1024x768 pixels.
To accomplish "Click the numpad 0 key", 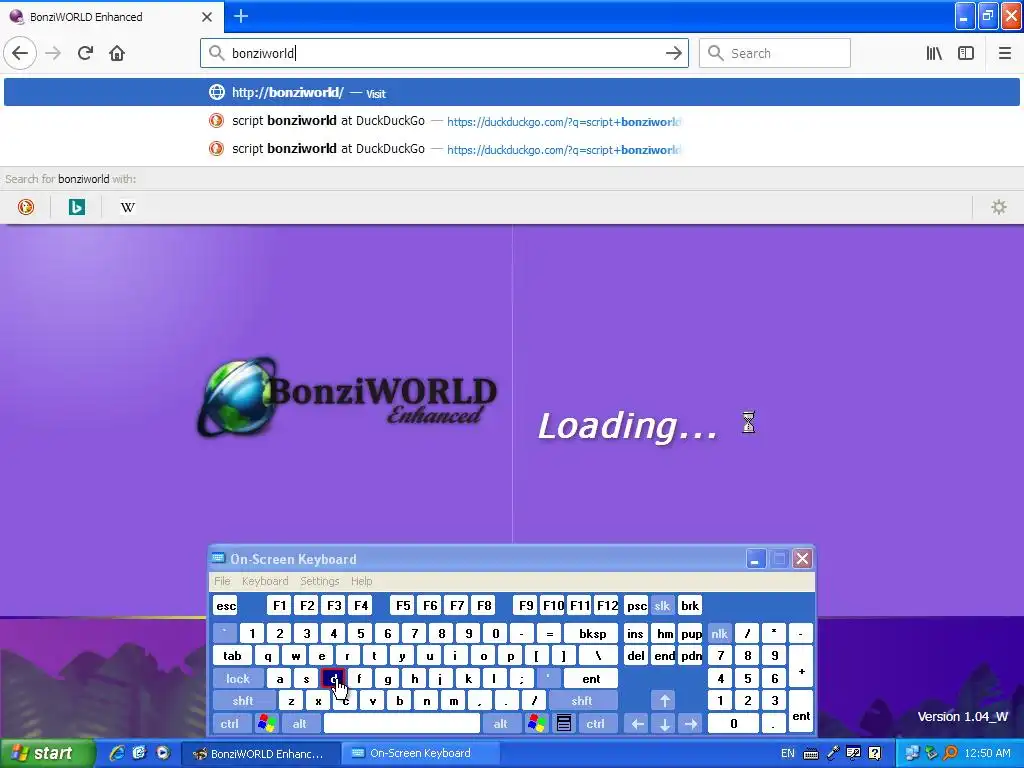I will tap(733, 724).
